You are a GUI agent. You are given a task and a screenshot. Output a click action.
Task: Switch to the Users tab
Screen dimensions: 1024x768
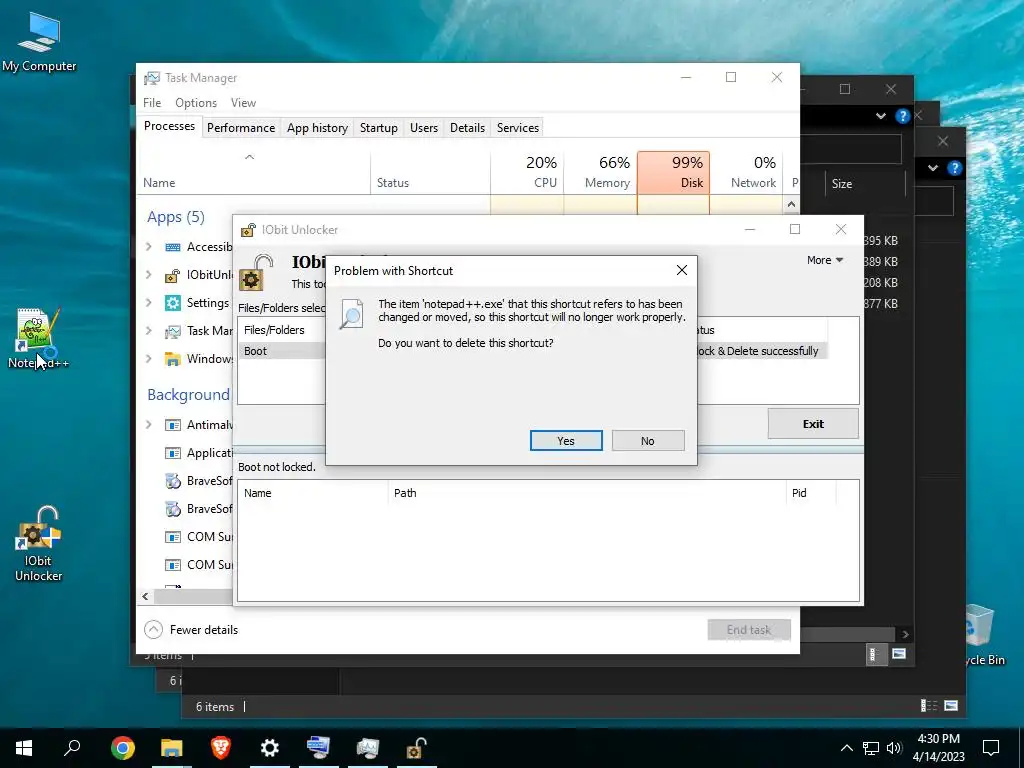point(424,128)
